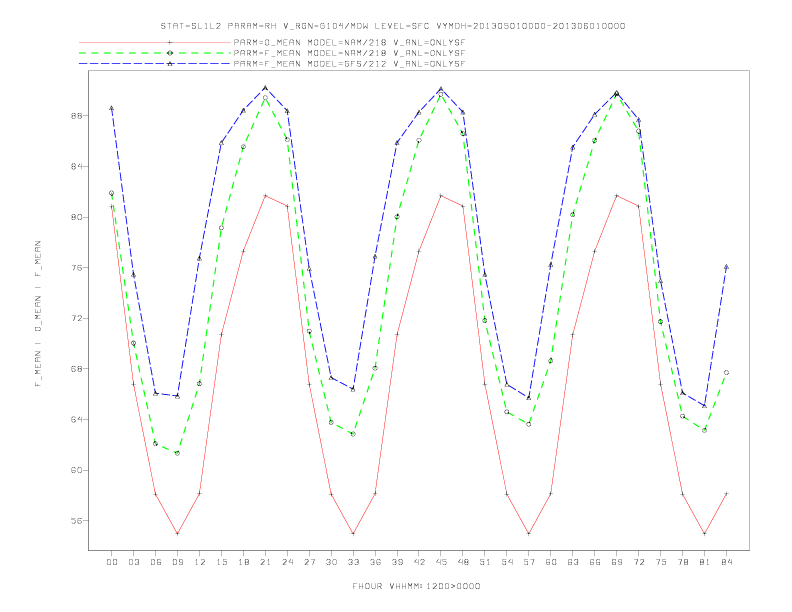Screen dimensions: 792x612
Task: Click the FHOUR VHHMM x-axis label
Action: coord(416,586)
